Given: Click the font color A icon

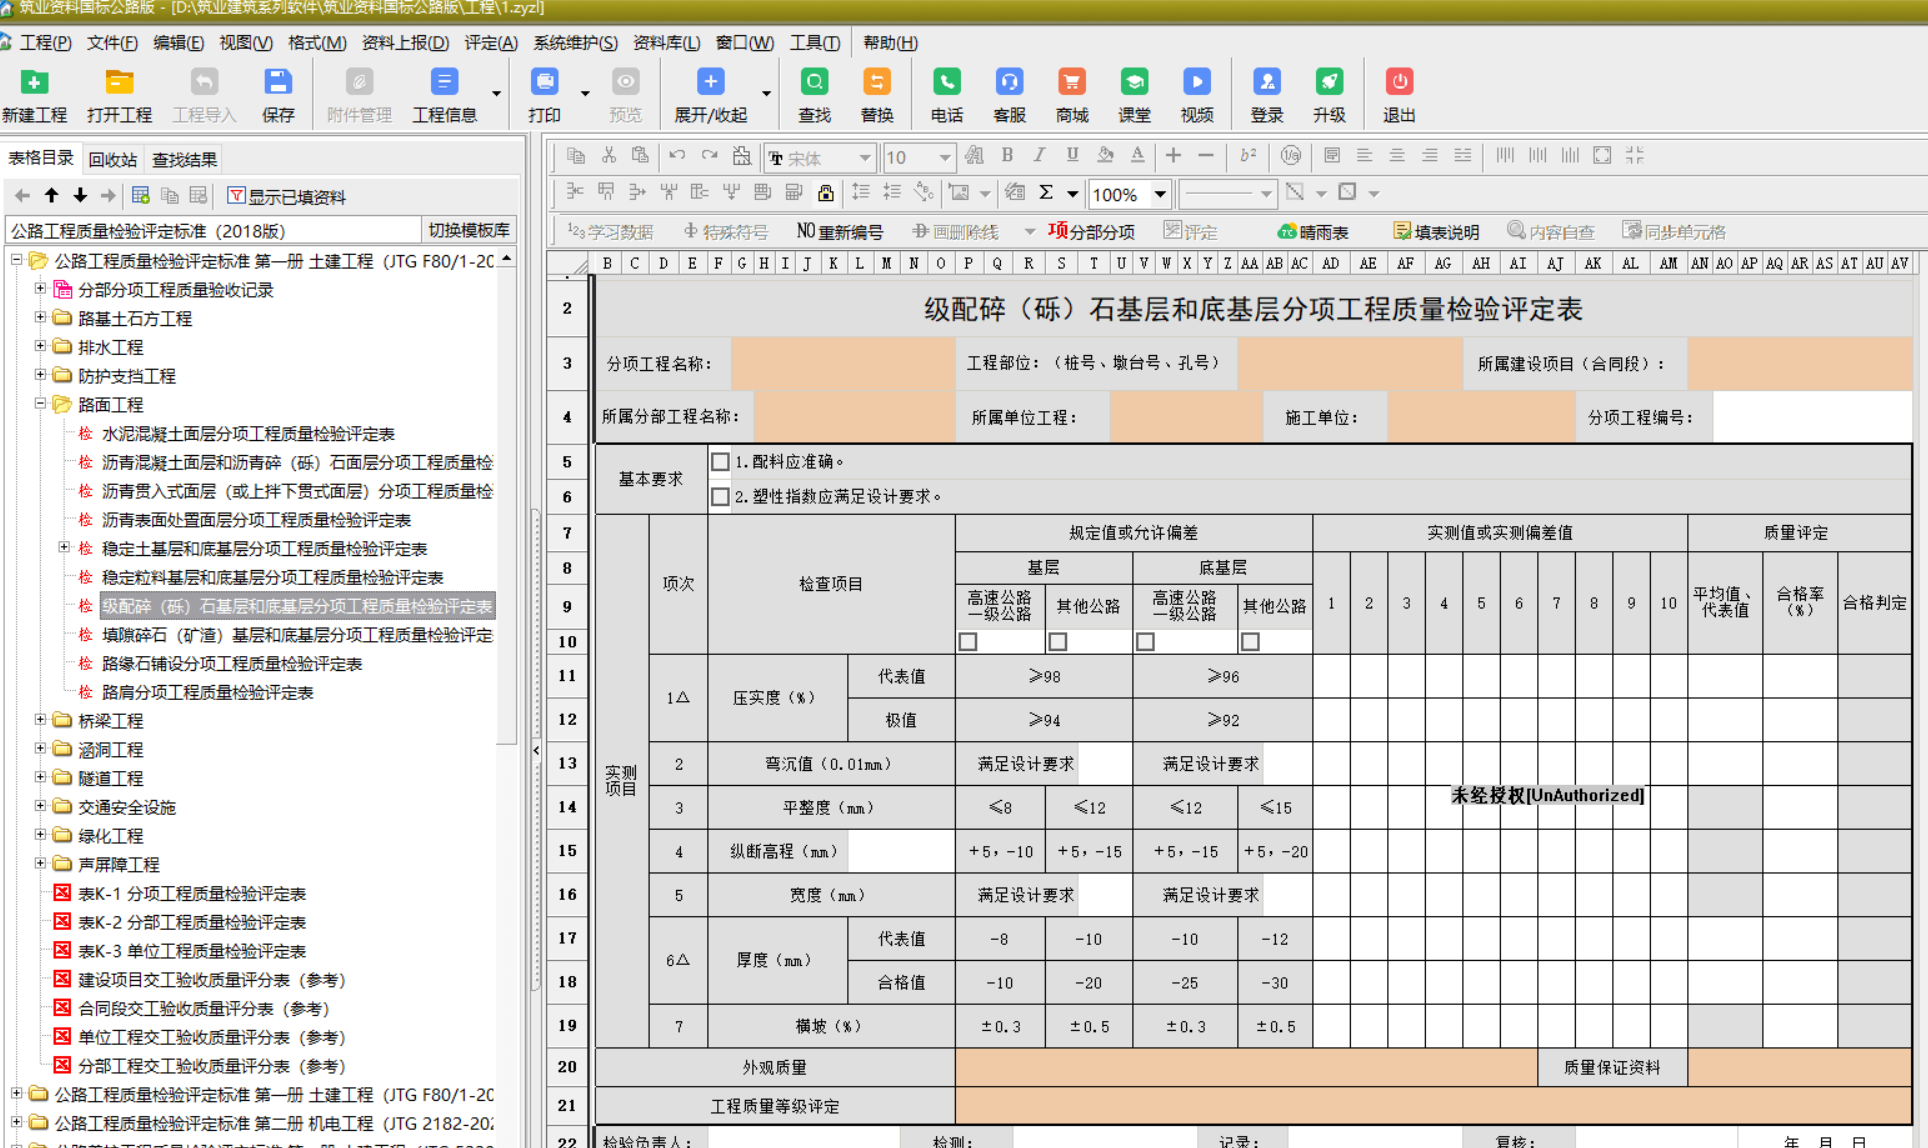Looking at the screenshot, I should [1137, 155].
